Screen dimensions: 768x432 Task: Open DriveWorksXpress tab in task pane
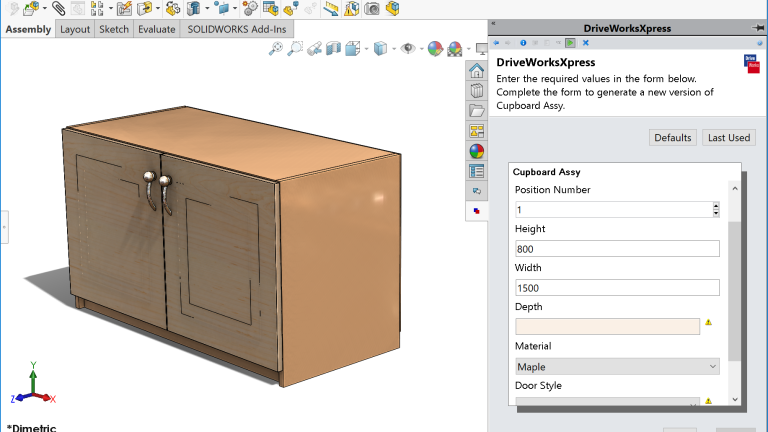(477, 211)
